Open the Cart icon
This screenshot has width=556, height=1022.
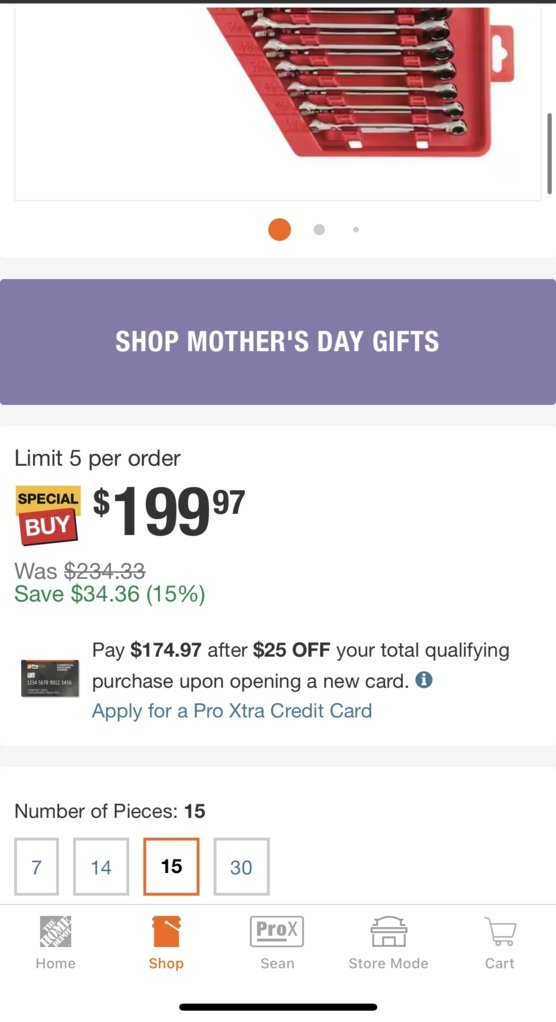coord(500,931)
